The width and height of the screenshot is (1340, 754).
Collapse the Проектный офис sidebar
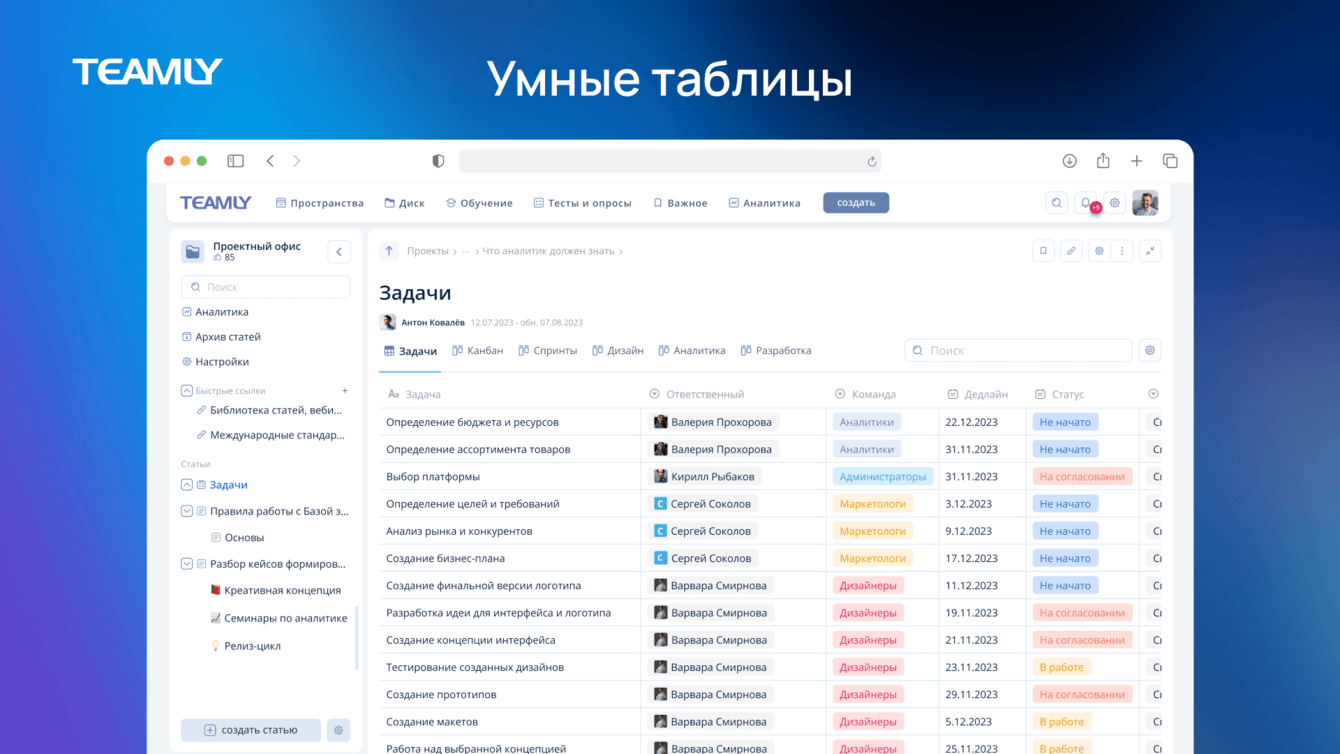tap(339, 252)
